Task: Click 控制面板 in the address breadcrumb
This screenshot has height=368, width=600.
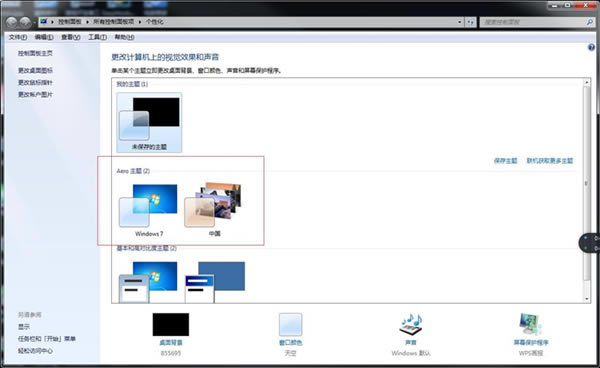Action: click(x=70, y=22)
